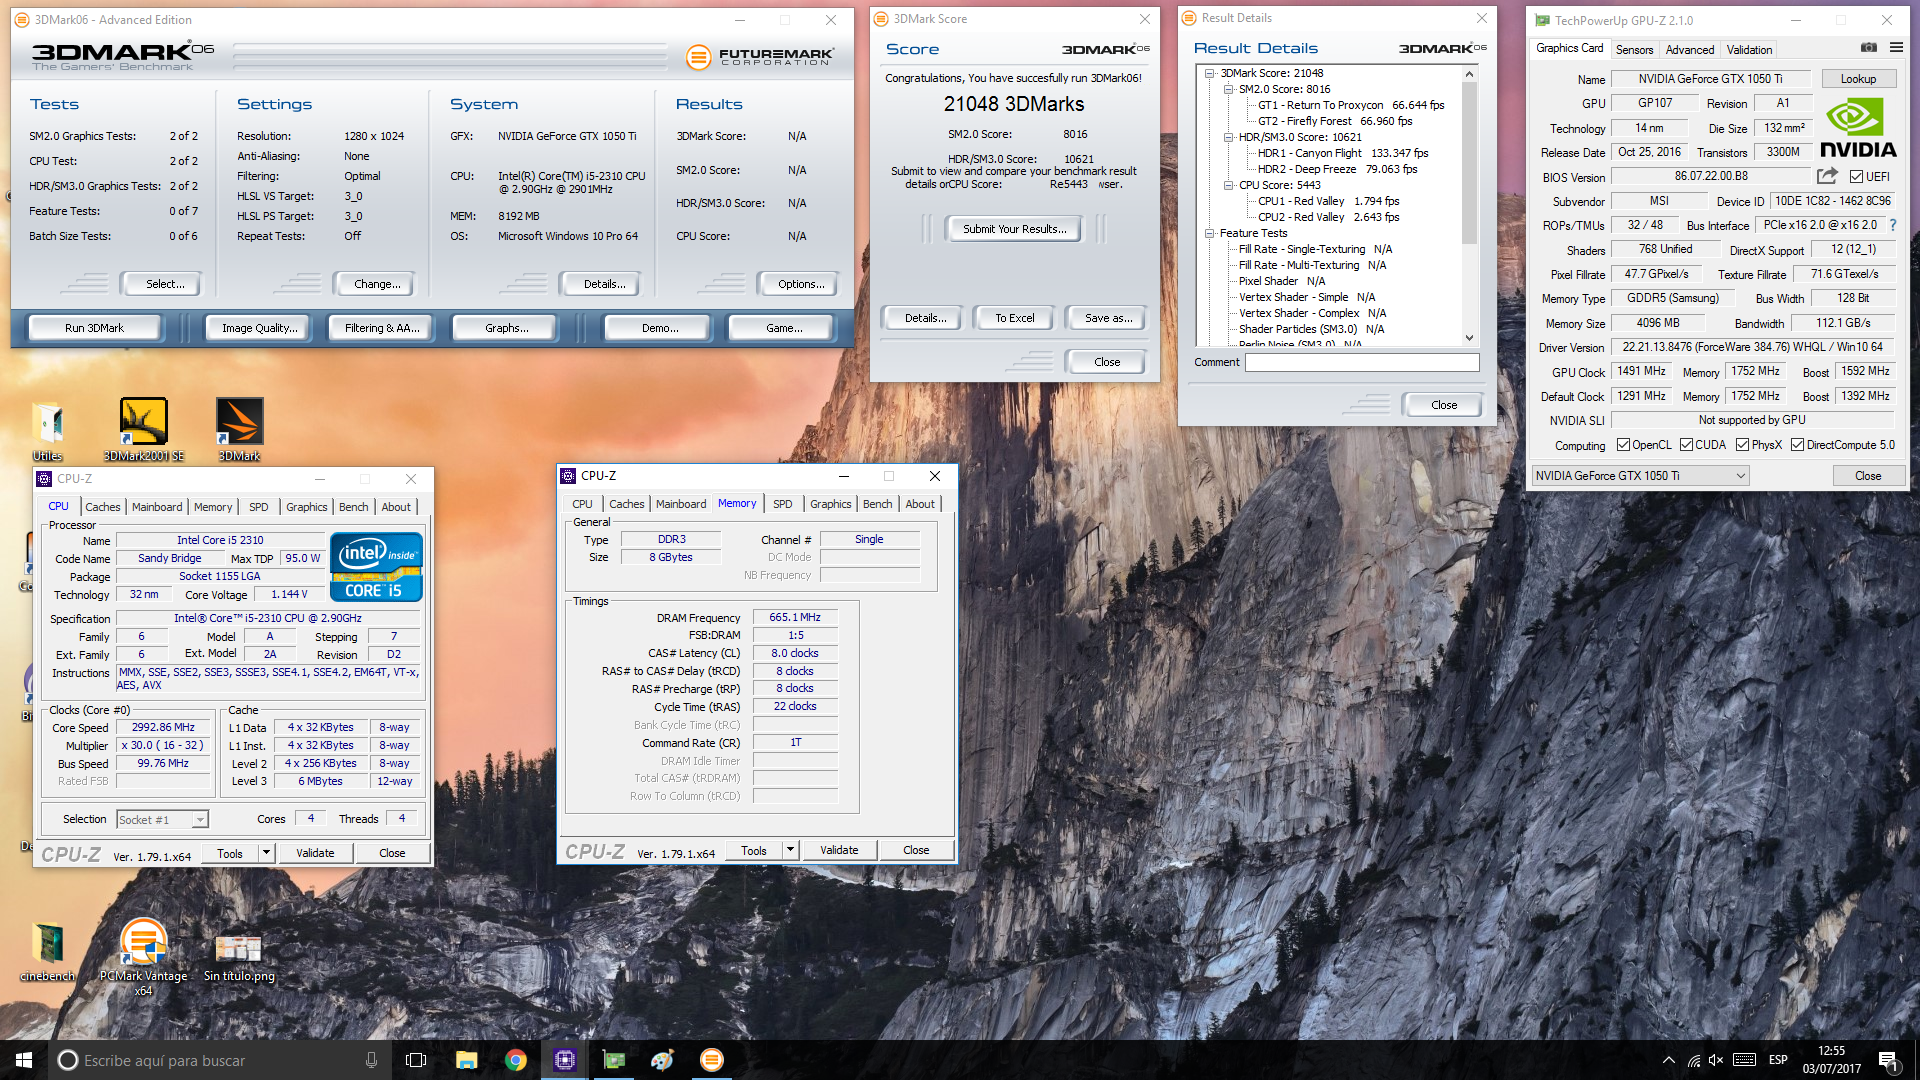The height and width of the screenshot is (1080, 1920).
Task: Click the BIOS export share icon in GPU-Z
Action: [x=1827, y=176]
